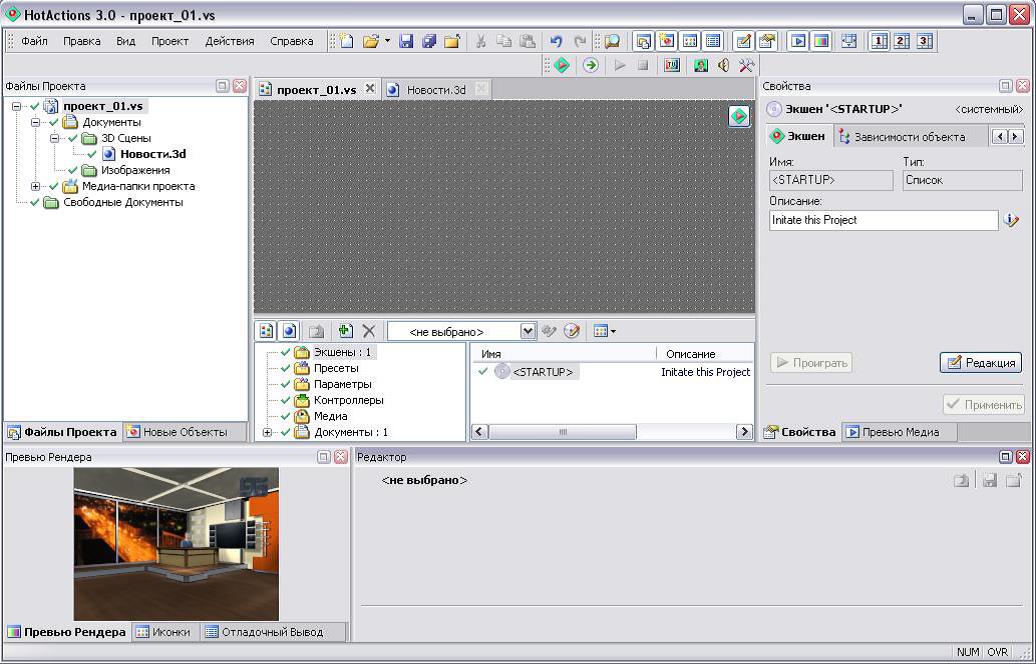1036x664 pixels.
Task: Activate layout preset number 2 icon
Action: click(902, 41)
